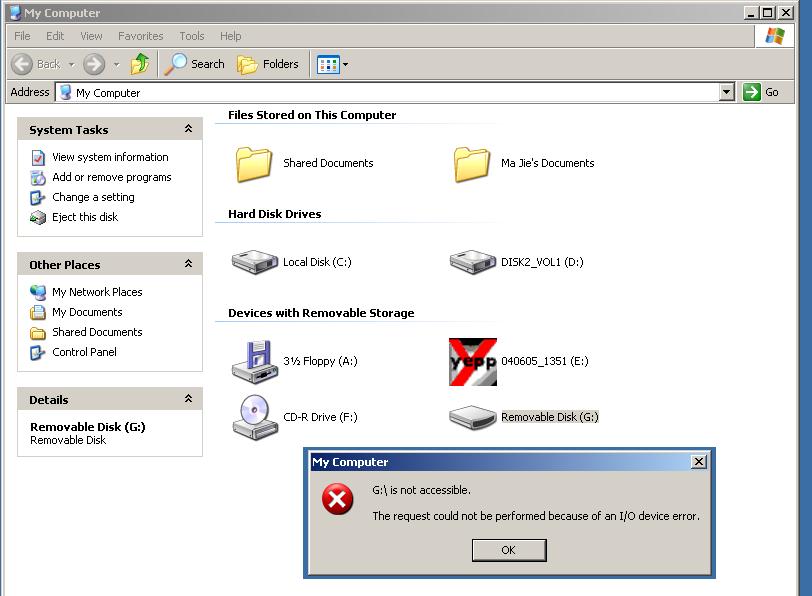Open the View menu

coord(91,36)
